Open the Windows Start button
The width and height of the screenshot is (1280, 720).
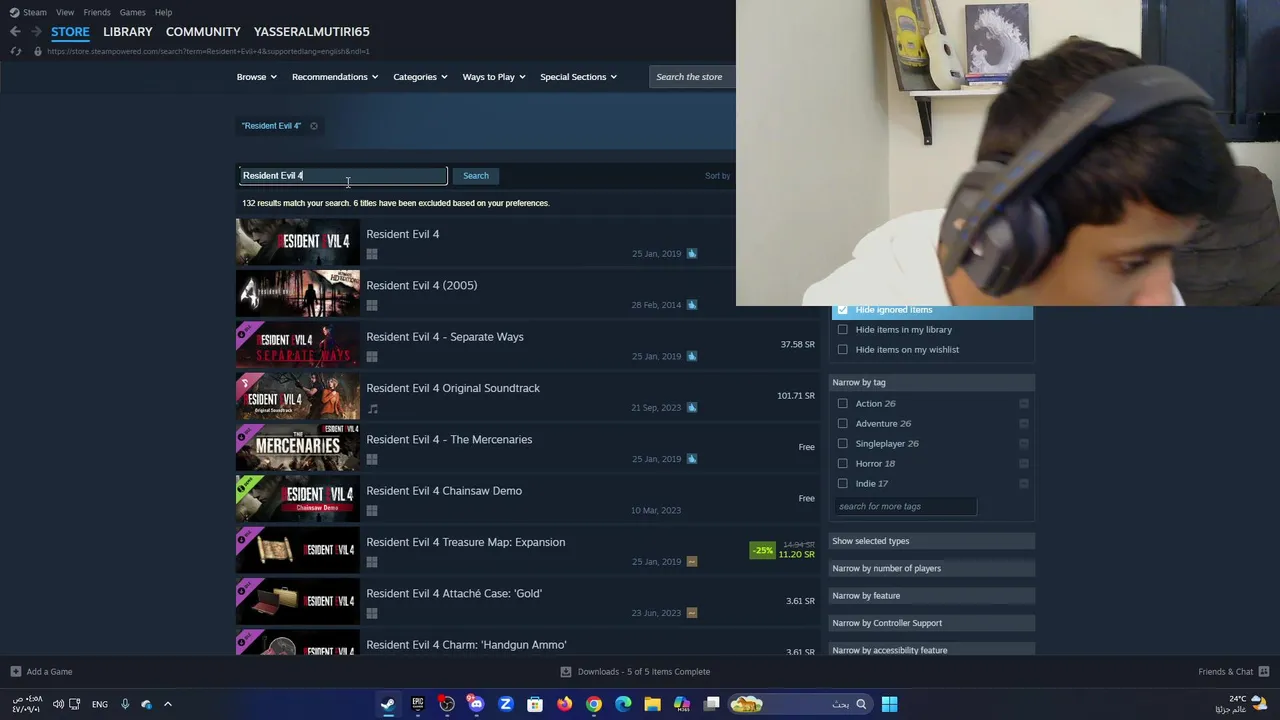[x=889, y=704]
